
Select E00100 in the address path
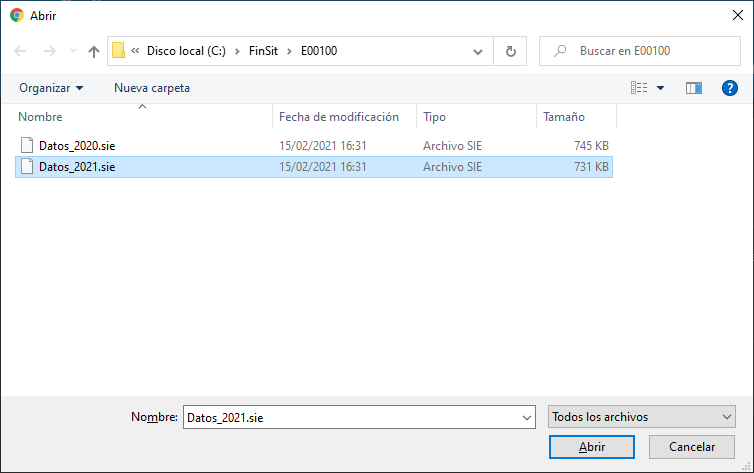click(x=319, y=50)
